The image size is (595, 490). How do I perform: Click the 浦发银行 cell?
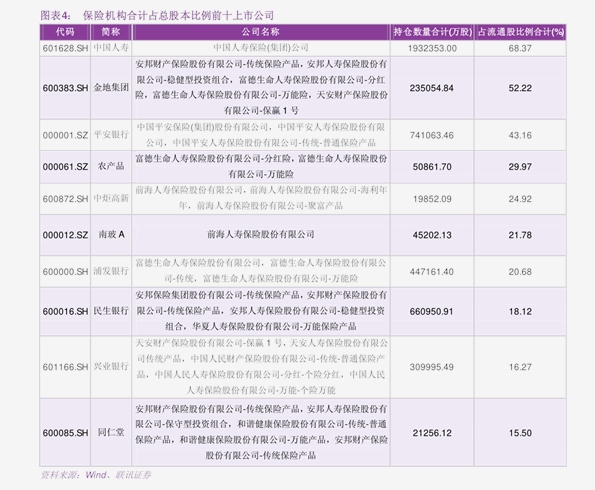click(x=111, y=271)
